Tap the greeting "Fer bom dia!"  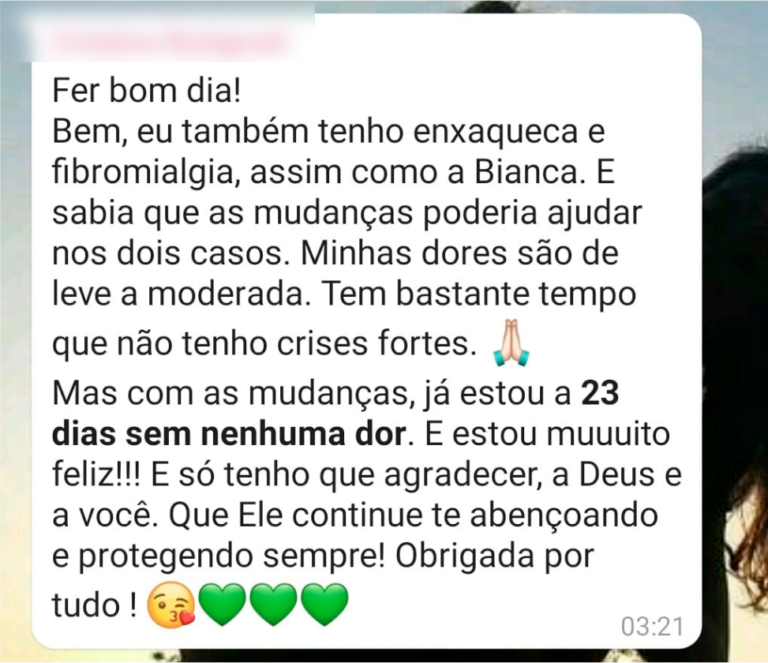[146, 91]
